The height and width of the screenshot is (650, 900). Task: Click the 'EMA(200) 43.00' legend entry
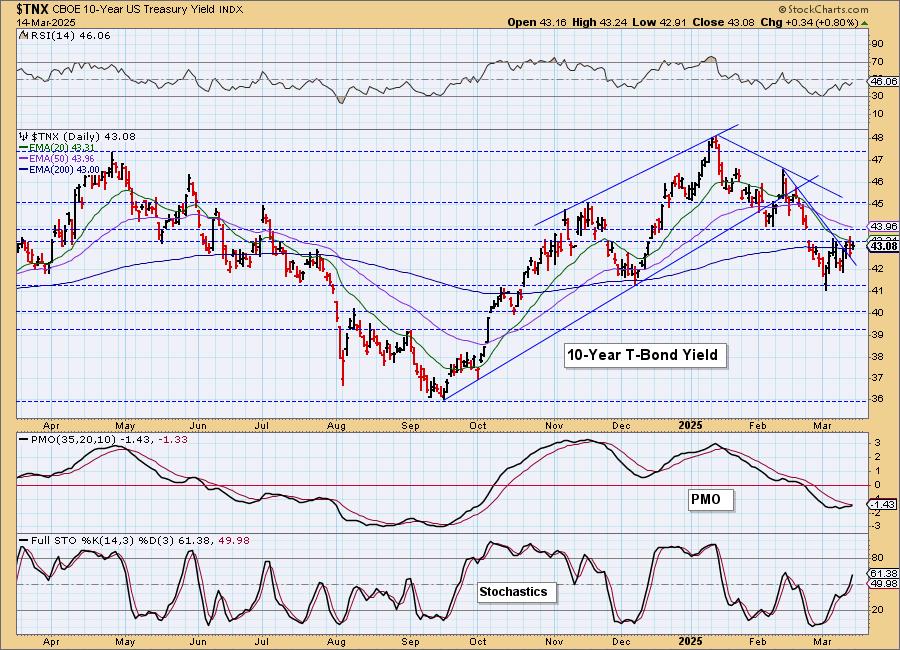(64, 170)
